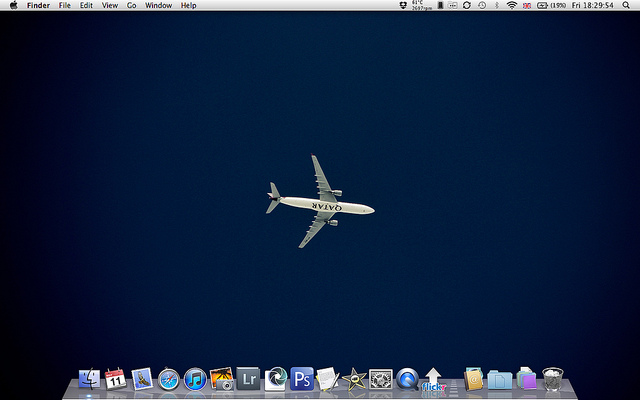
Task: Click Dropbox icon in menu bar
Action: click(403, 5)
